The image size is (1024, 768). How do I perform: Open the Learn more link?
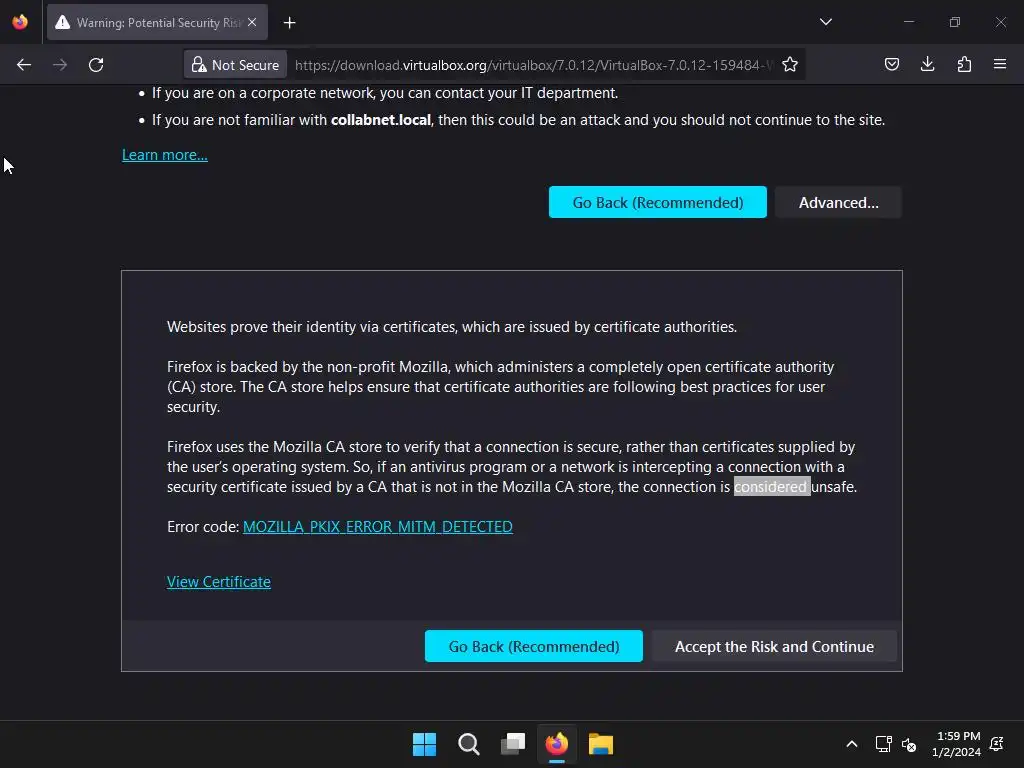pyautogui.click(x=165, y=155)
